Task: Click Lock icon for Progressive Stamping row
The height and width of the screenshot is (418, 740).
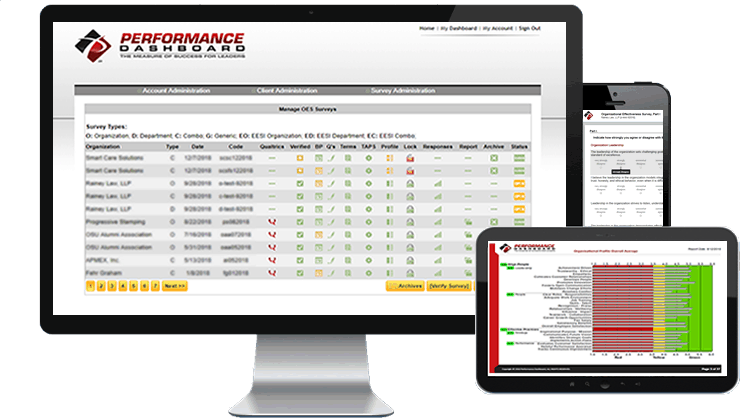Action: [410, 222]
